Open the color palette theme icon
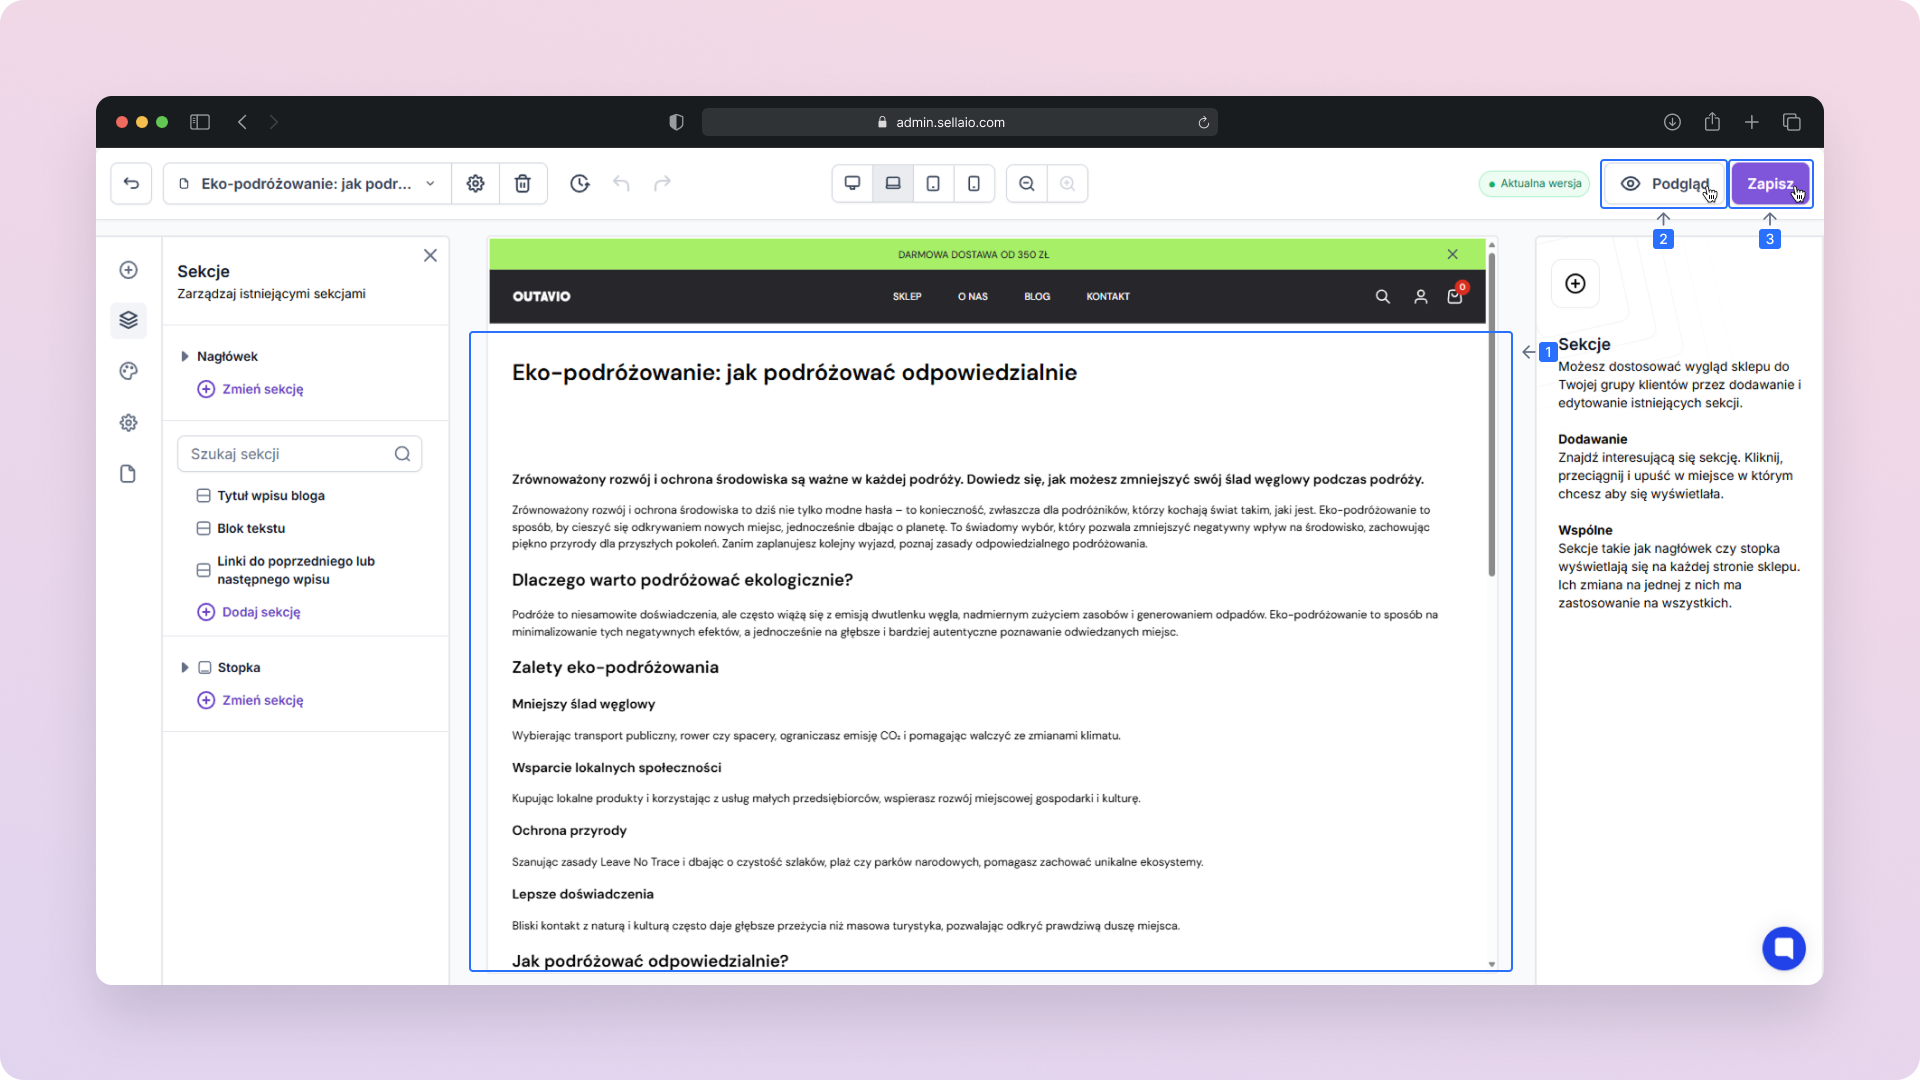The width and height of the screenshot is (1920, 1080). 128,371
